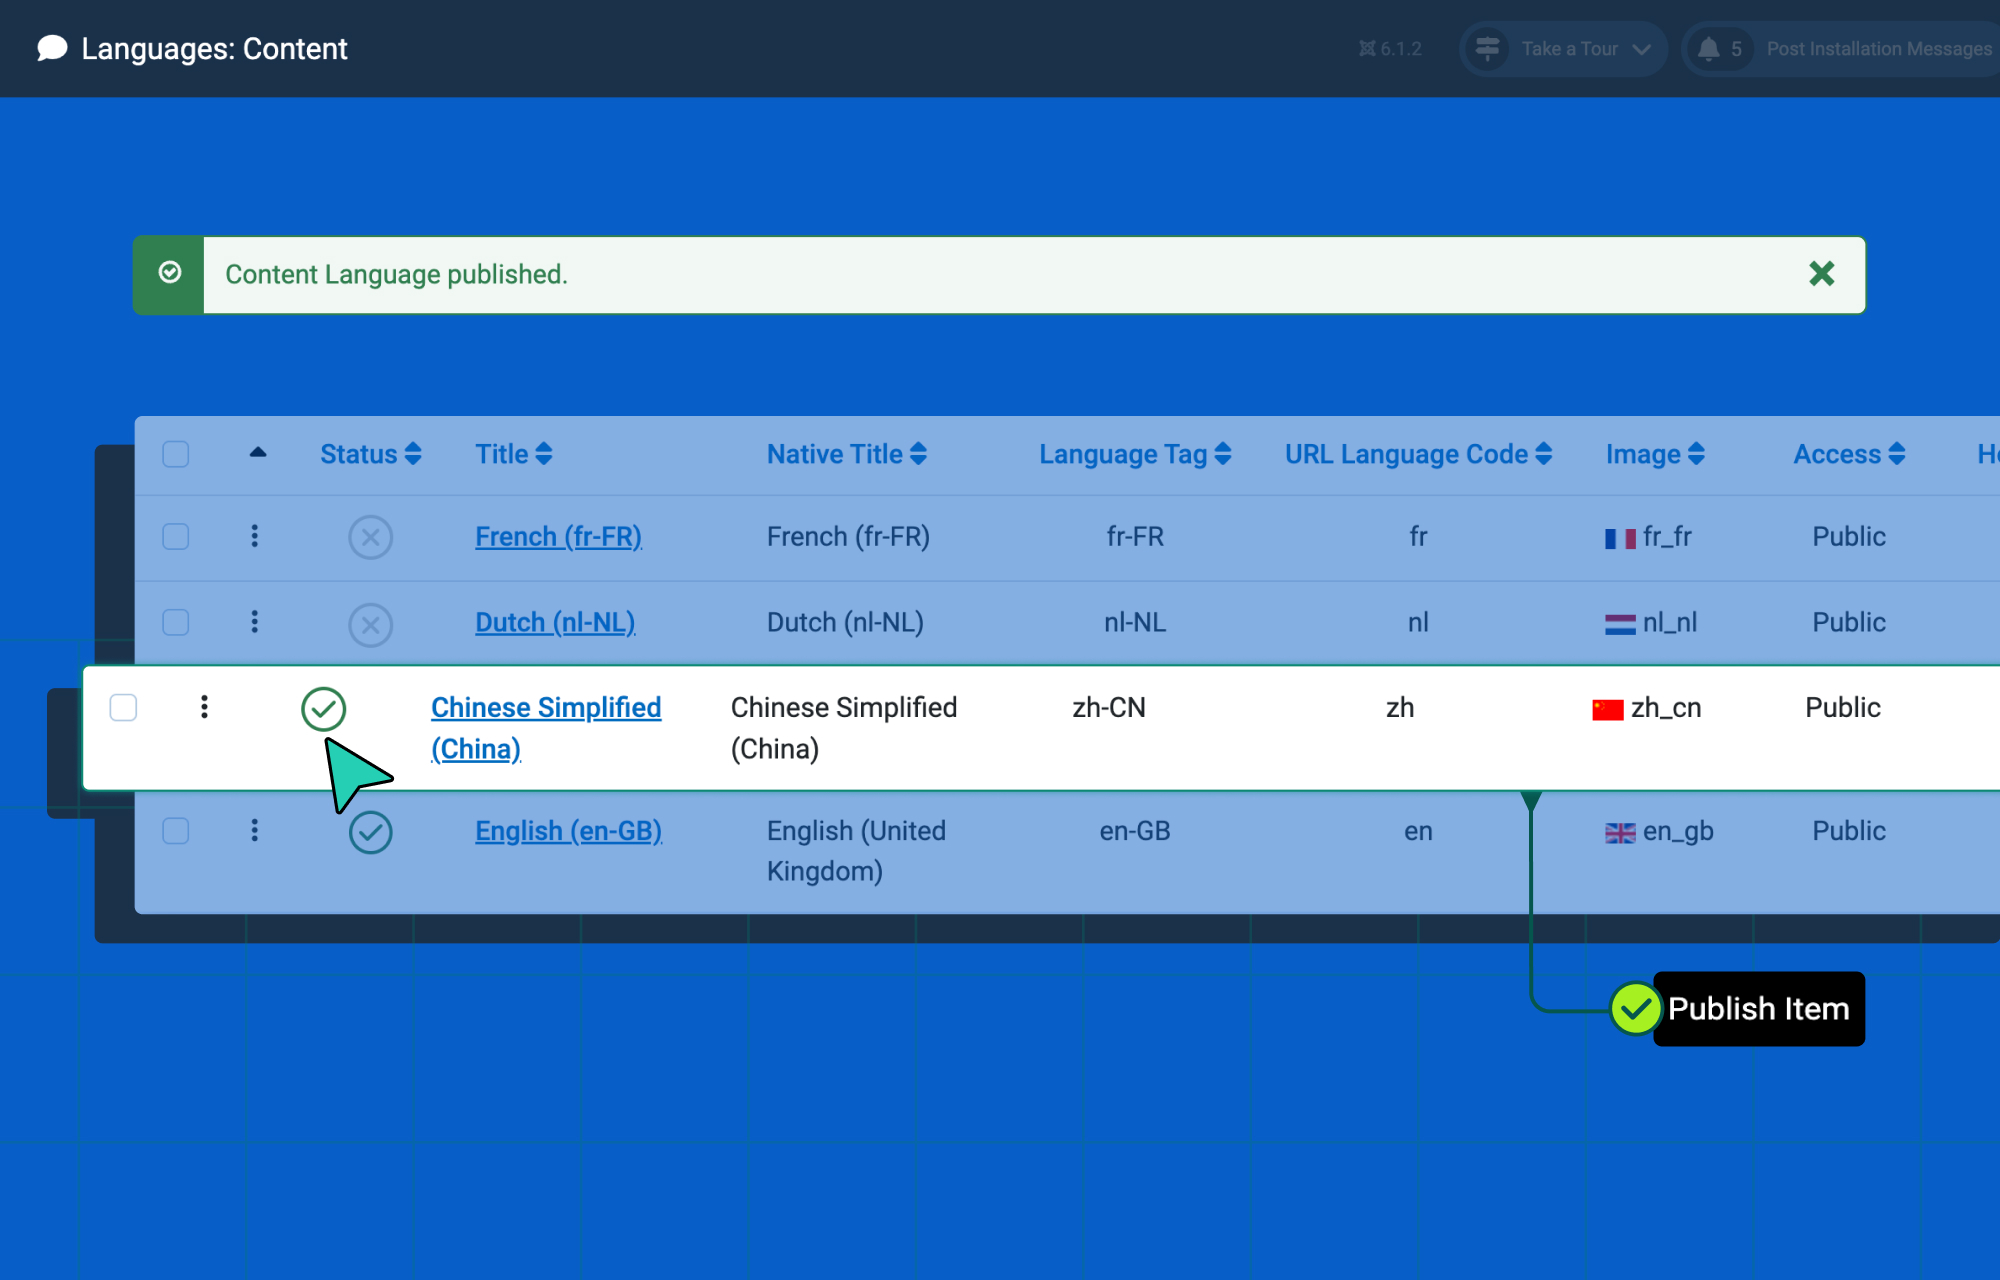Click native title 'Dutch (nl-NL)' text
The width and height of the screenshot is (2000, 1280).
[x=845, y=622]
